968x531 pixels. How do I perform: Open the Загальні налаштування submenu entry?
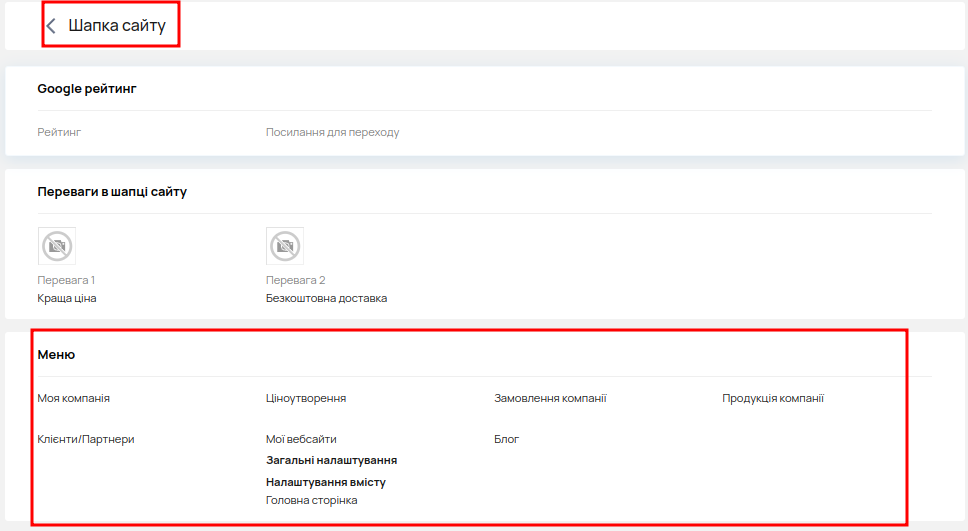pos(331,460)
